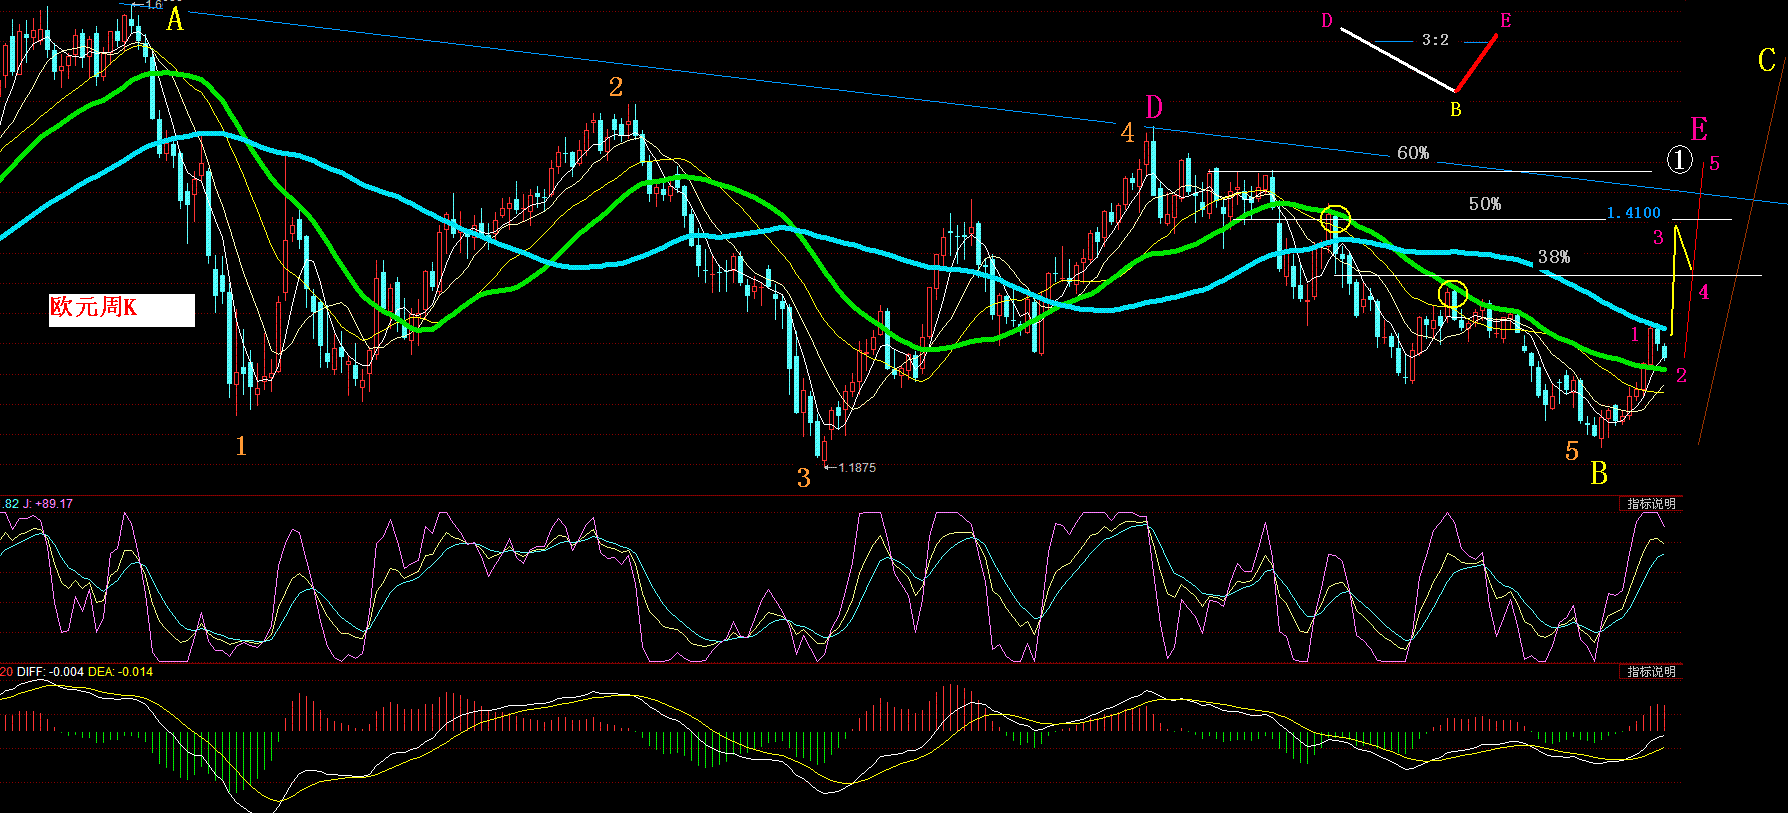Click the 3:2 ratio label
The image size is (1788, 813).
(1435, 40)
